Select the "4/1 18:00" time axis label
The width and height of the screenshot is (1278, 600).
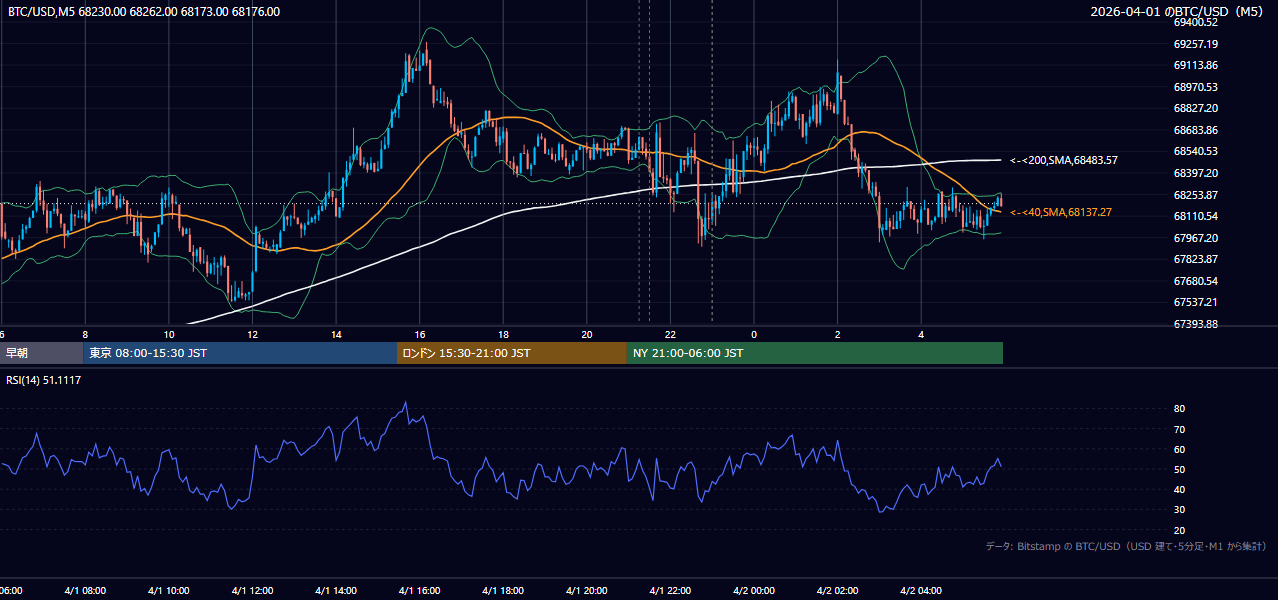tap(505, 591)
